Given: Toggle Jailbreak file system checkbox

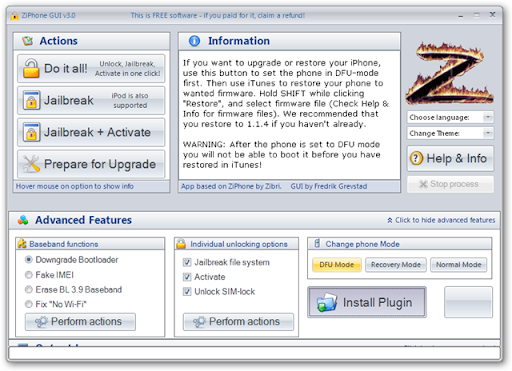Looking at the screenshot, I should 187,262.
